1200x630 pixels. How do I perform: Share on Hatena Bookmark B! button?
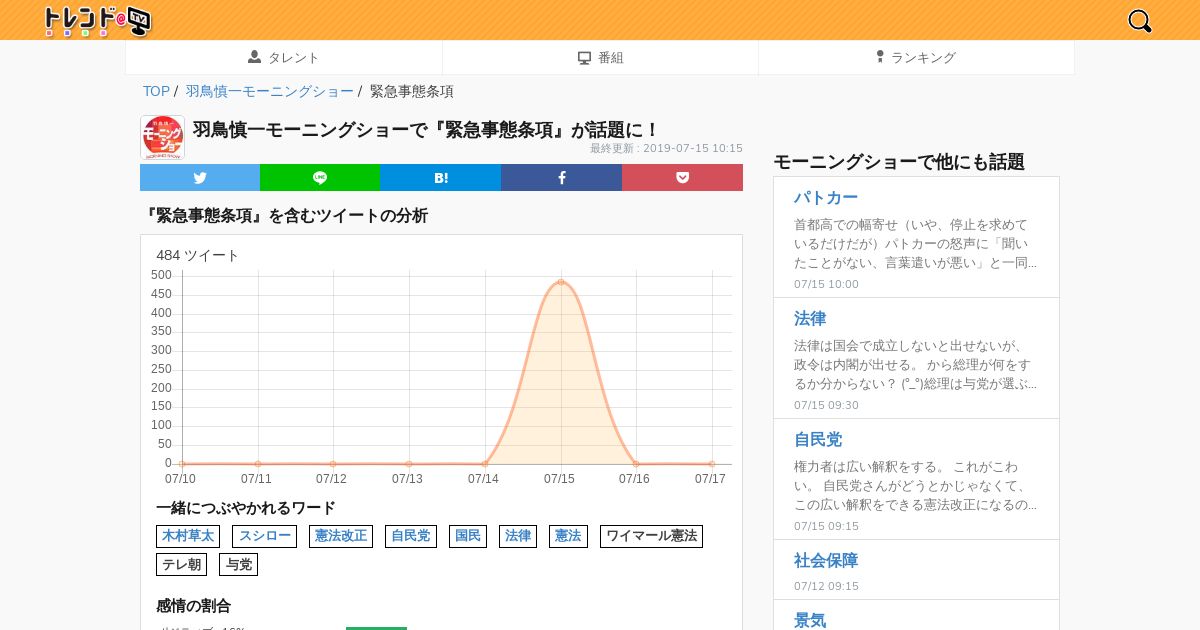(440, 177)
